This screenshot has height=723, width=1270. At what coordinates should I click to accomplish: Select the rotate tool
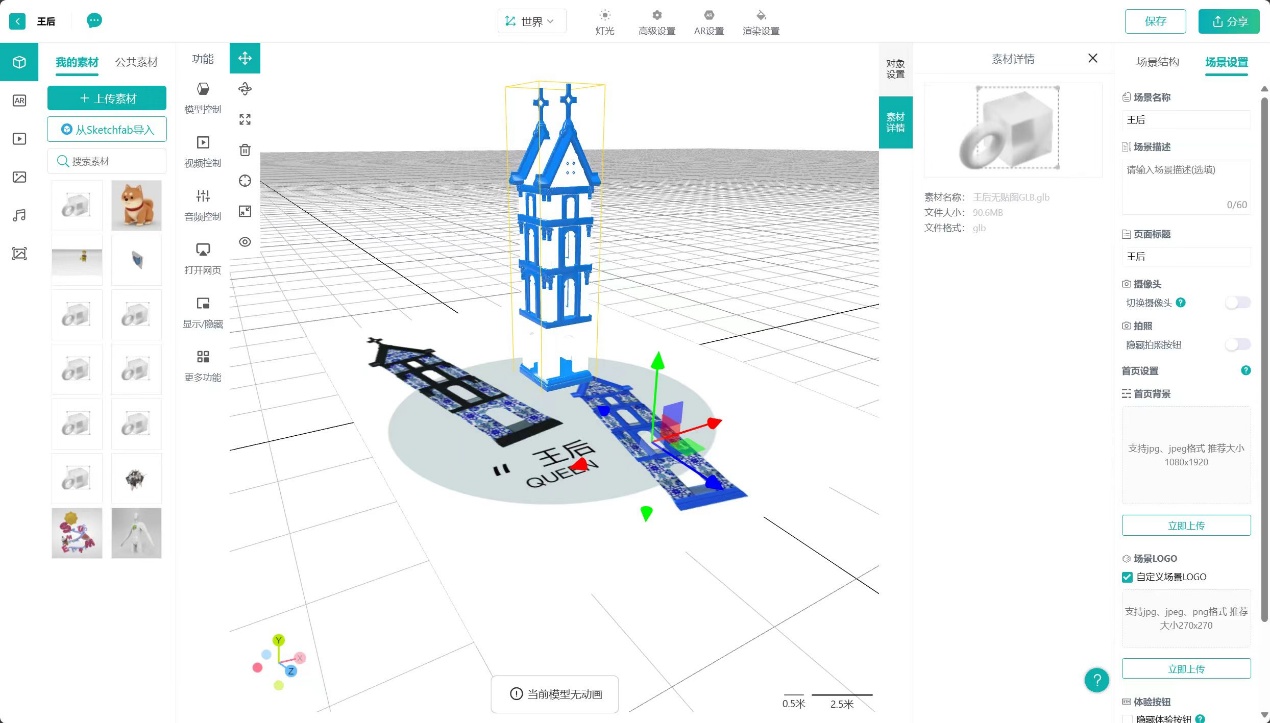click(245, 89)
